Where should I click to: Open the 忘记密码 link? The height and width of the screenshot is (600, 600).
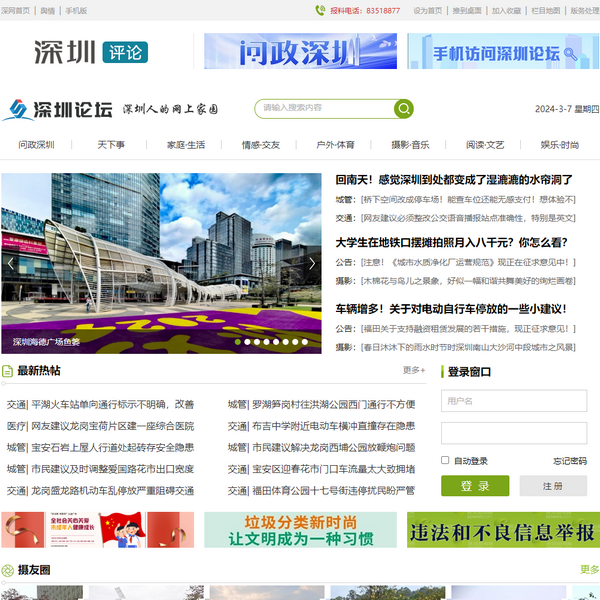click(569, 461)
